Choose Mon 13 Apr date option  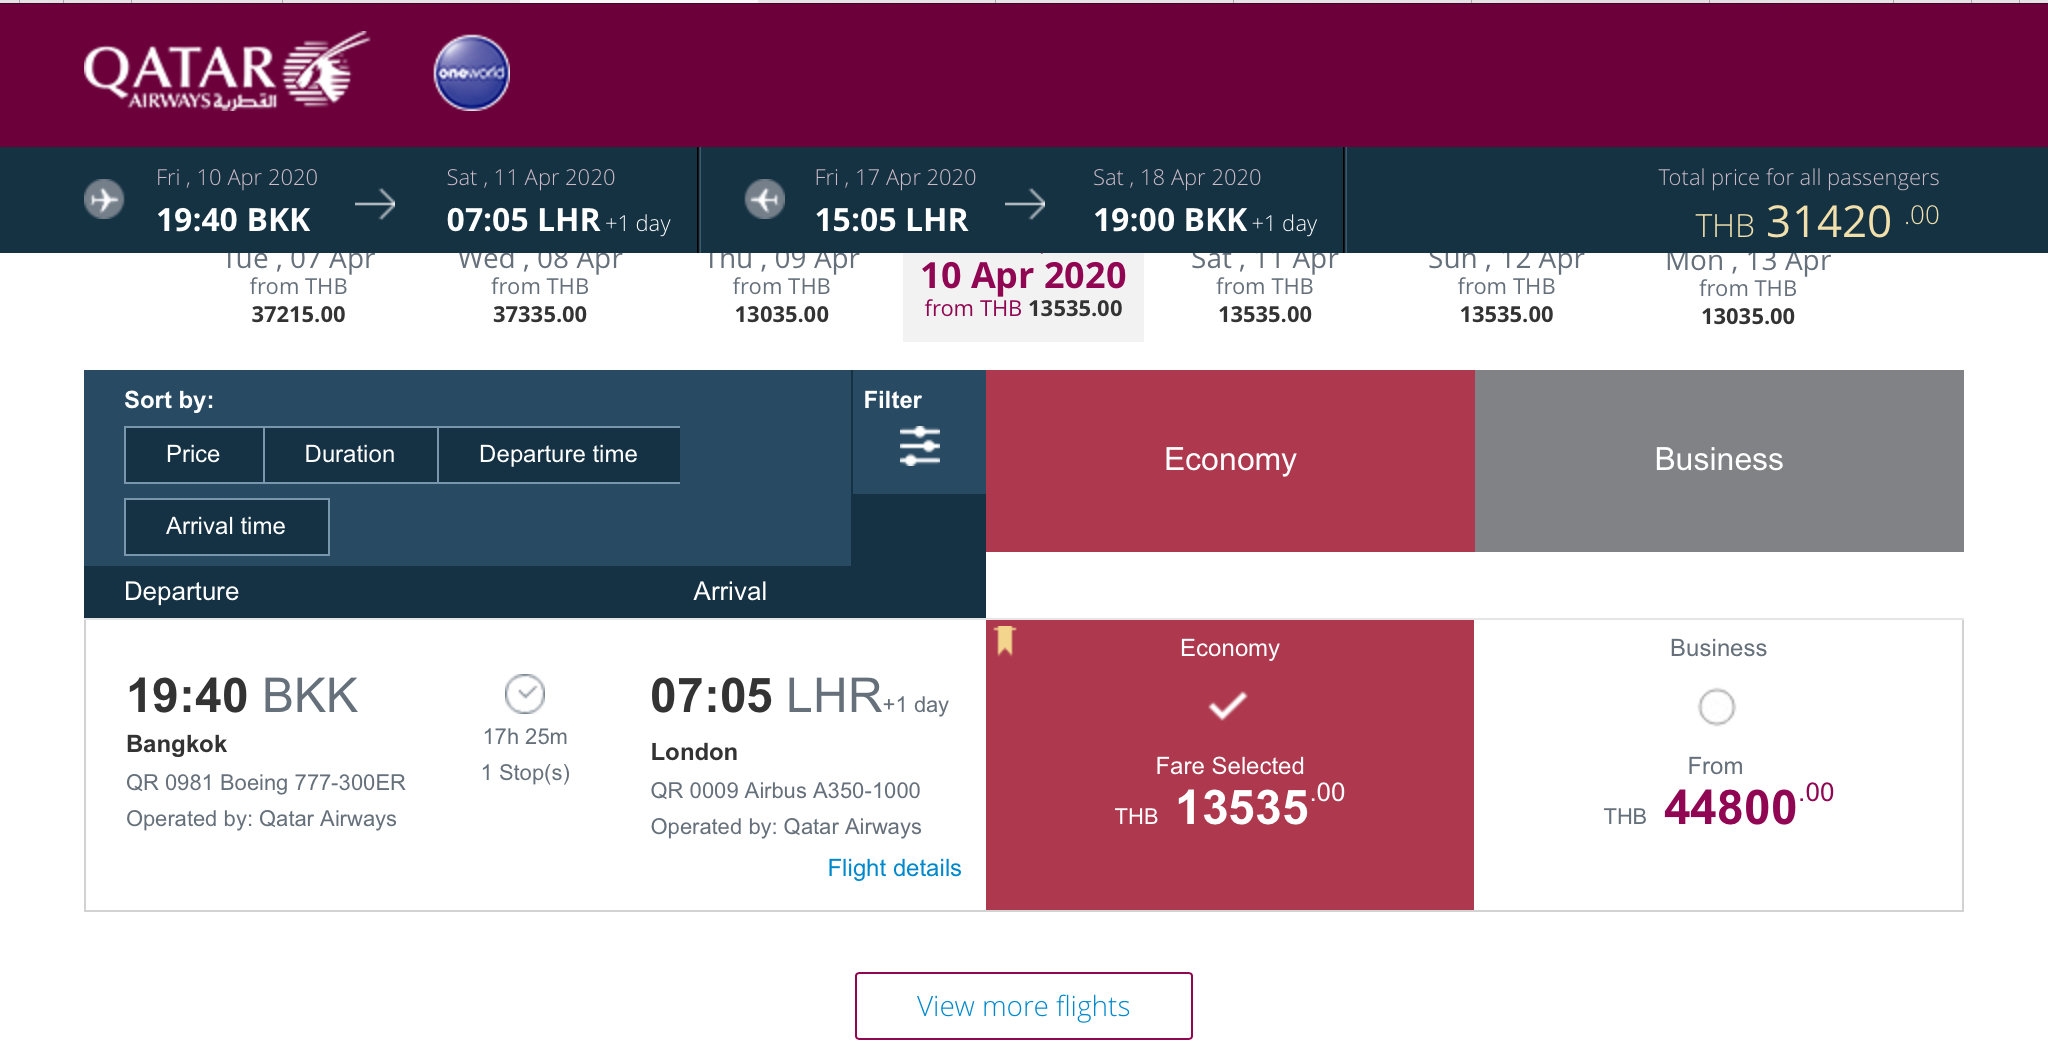[x=1747, y=289]
